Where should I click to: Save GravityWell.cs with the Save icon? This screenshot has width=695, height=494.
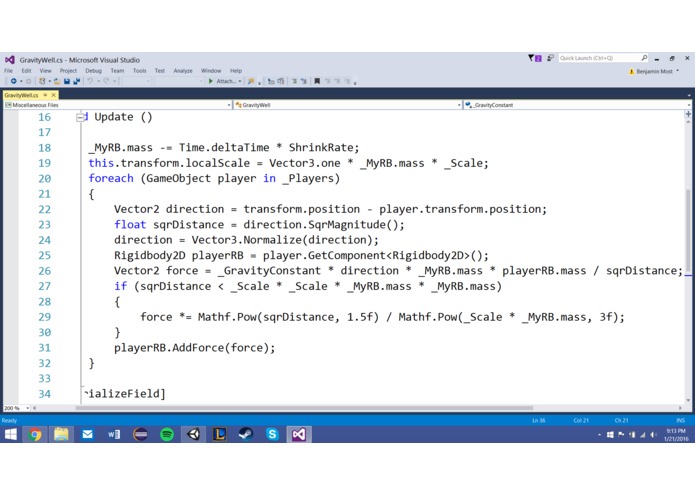click(x=66, y=81)
